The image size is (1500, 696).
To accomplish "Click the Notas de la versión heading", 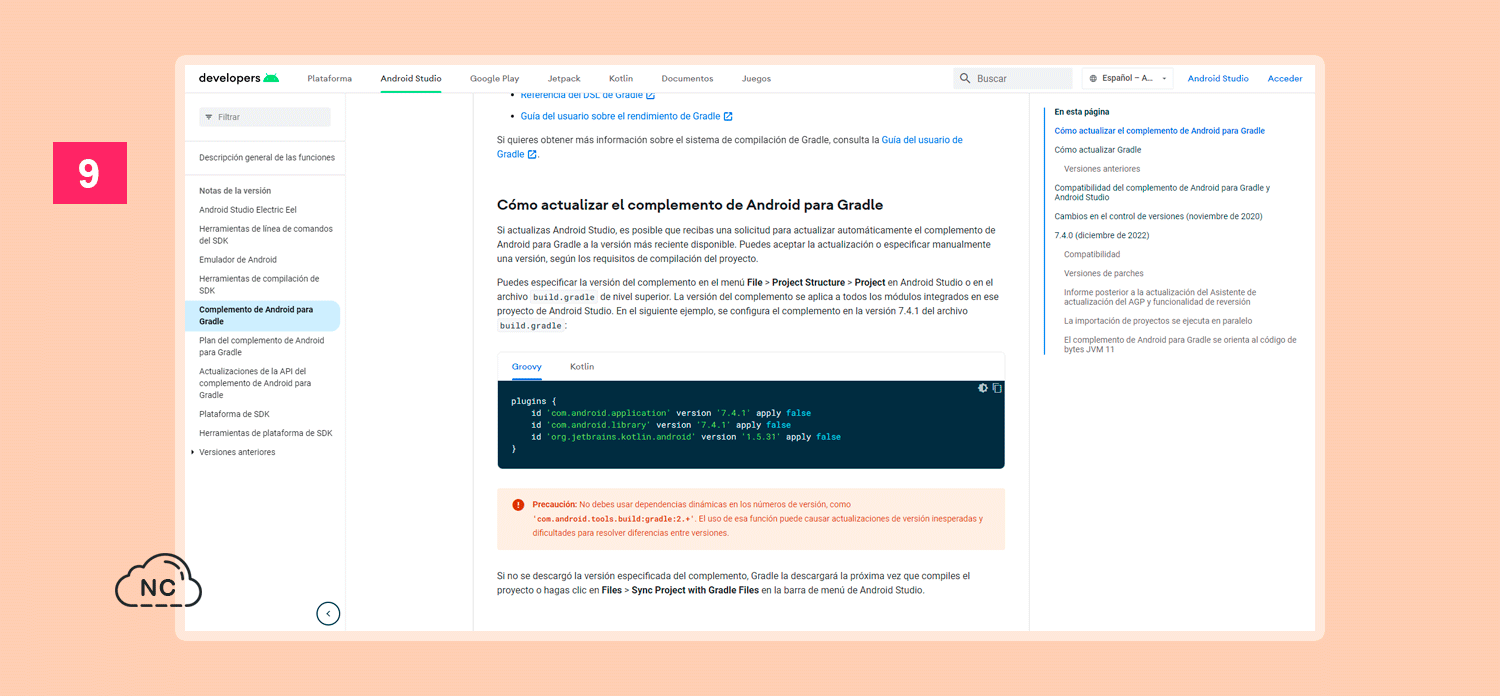I will [x=235, y=191].
